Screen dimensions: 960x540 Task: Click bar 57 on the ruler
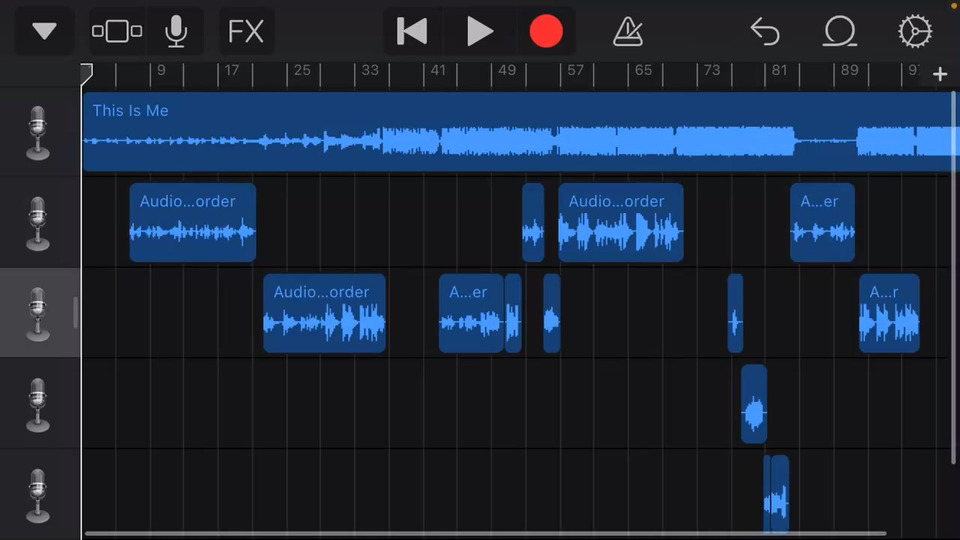point(575,70)
